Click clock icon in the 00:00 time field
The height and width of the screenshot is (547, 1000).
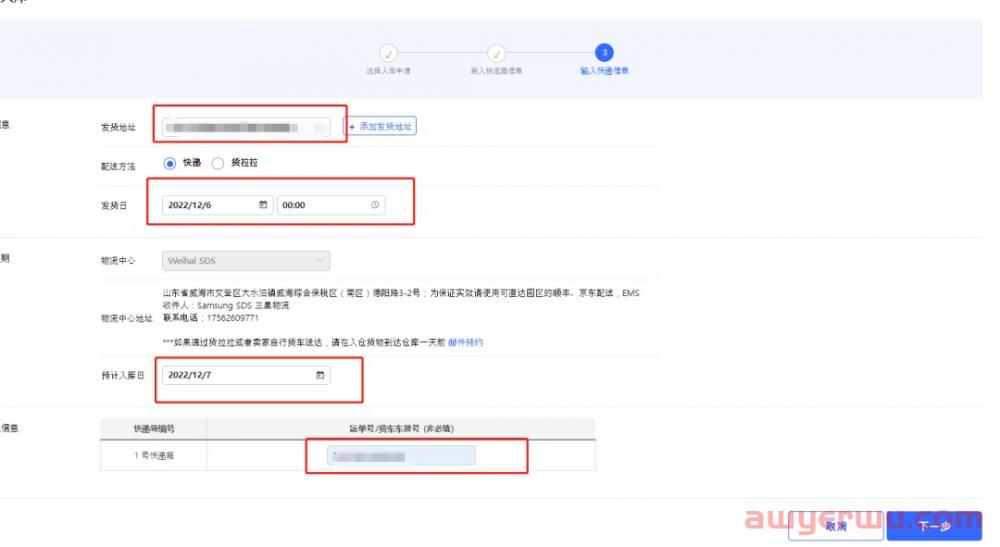coord(375,205)
